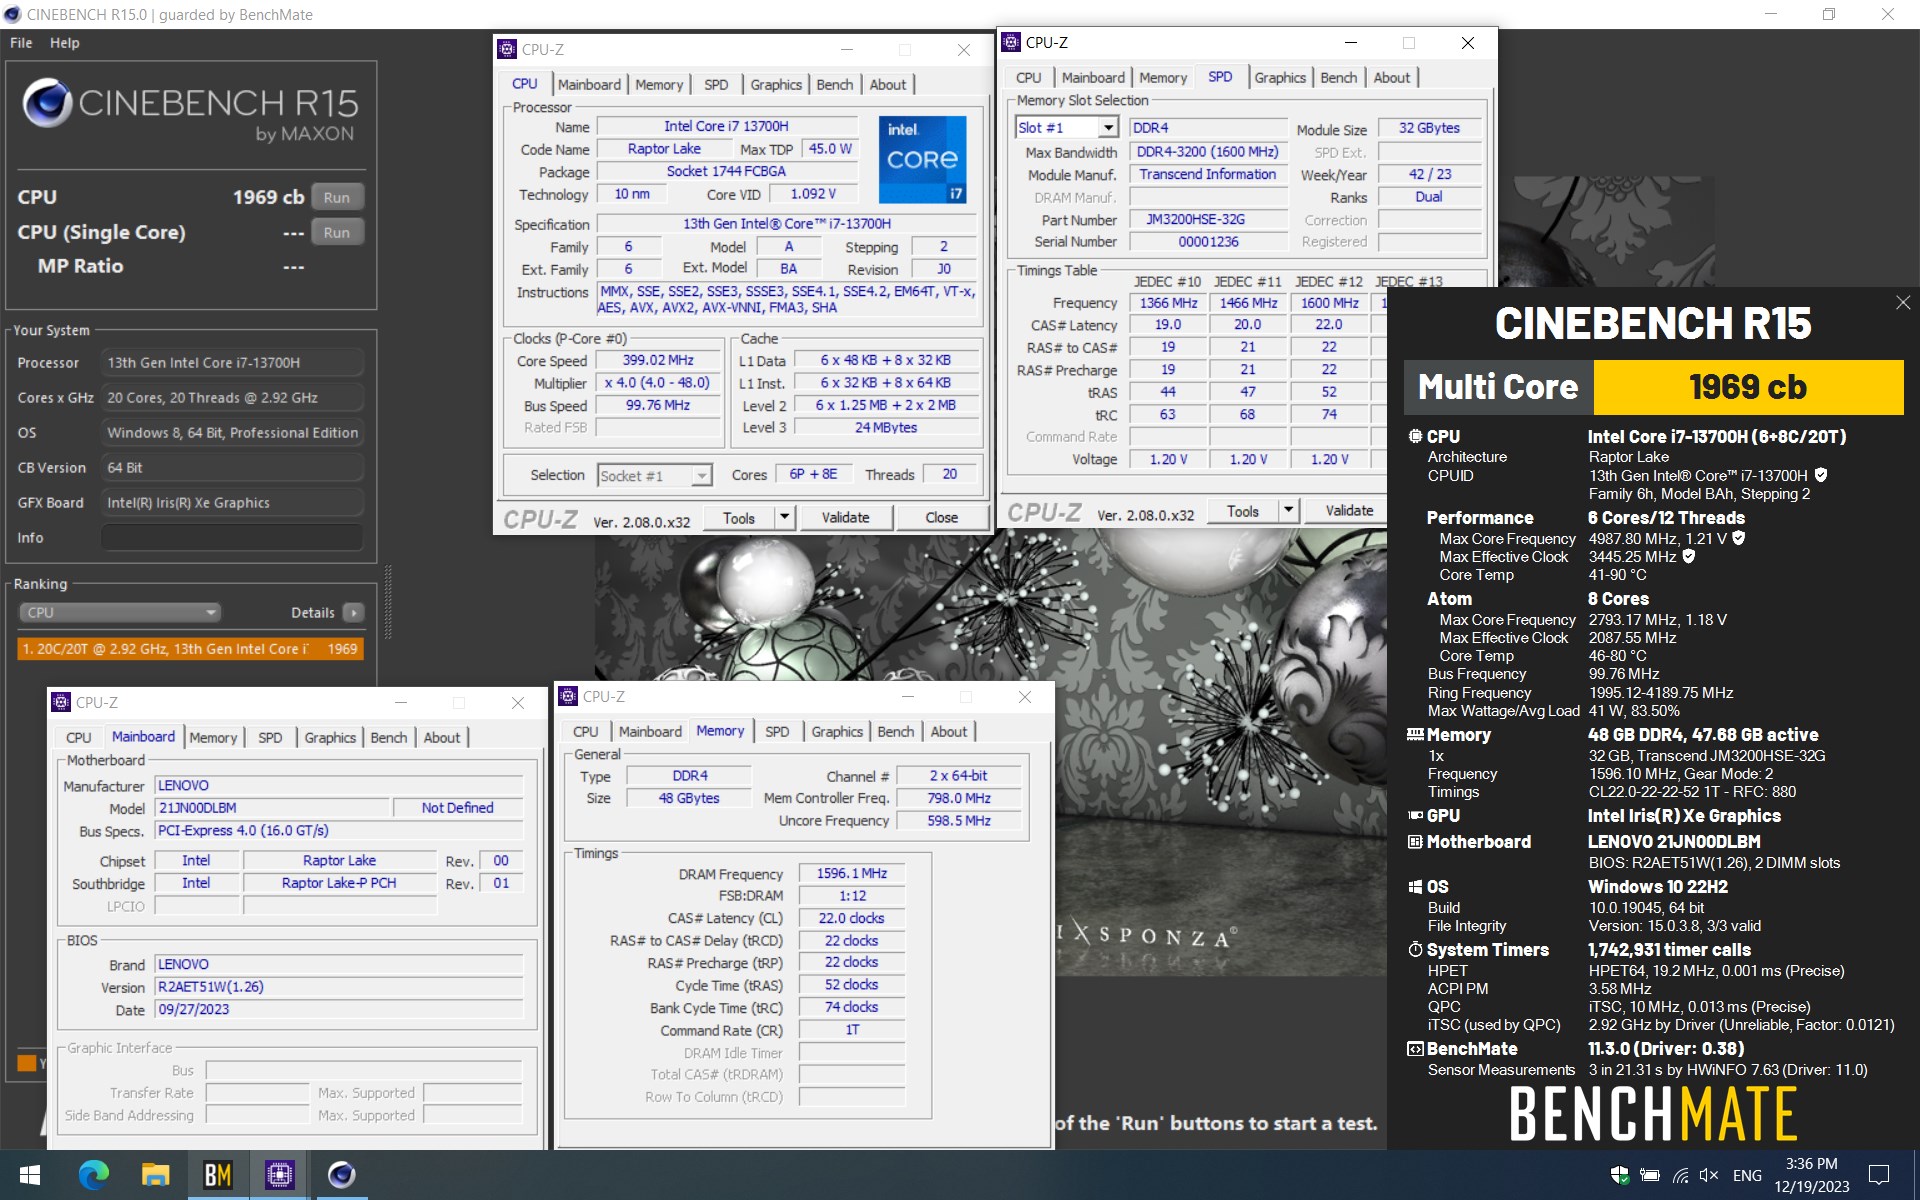Click the System Timers clock icon
The image size is (1920, 1200).
pyautogui.click(x=1415, y=949)
